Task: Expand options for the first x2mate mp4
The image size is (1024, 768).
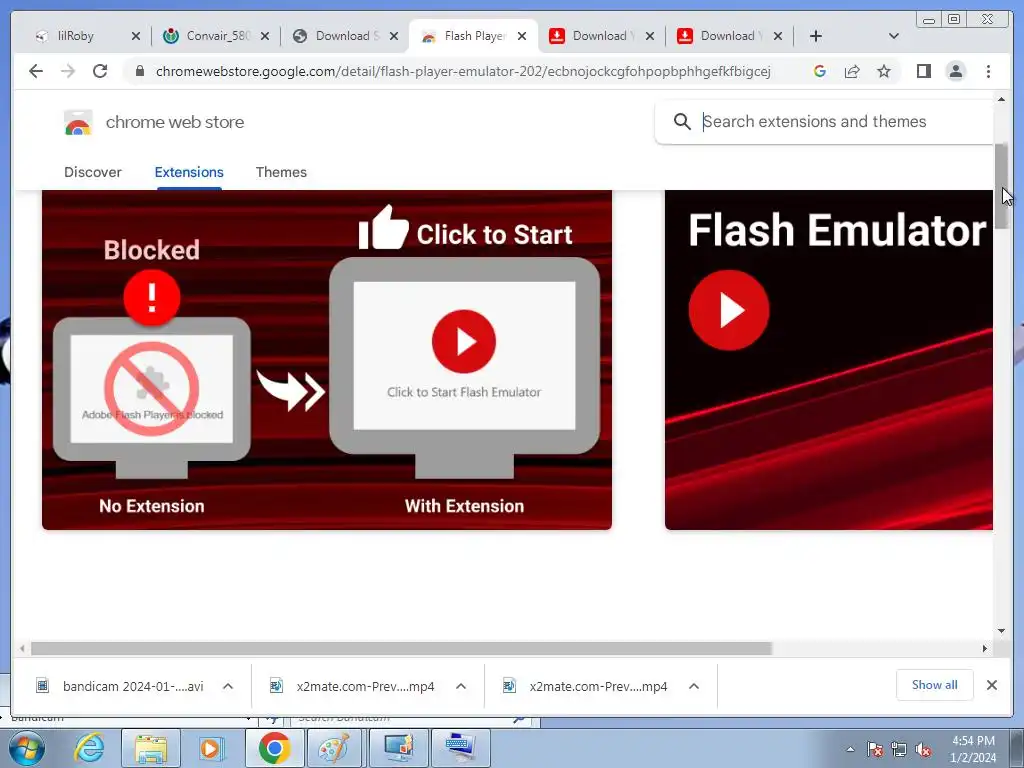Action: (461, 686)
